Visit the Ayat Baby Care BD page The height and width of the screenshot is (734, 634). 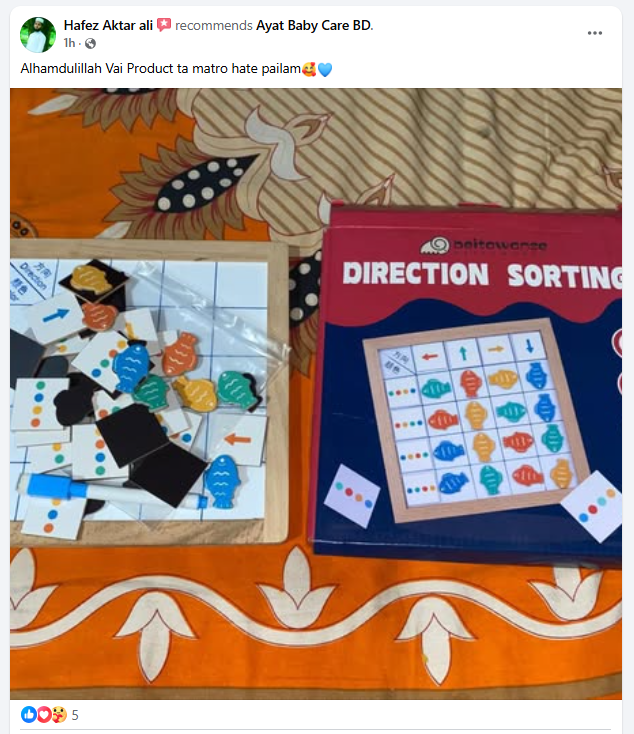314,25
